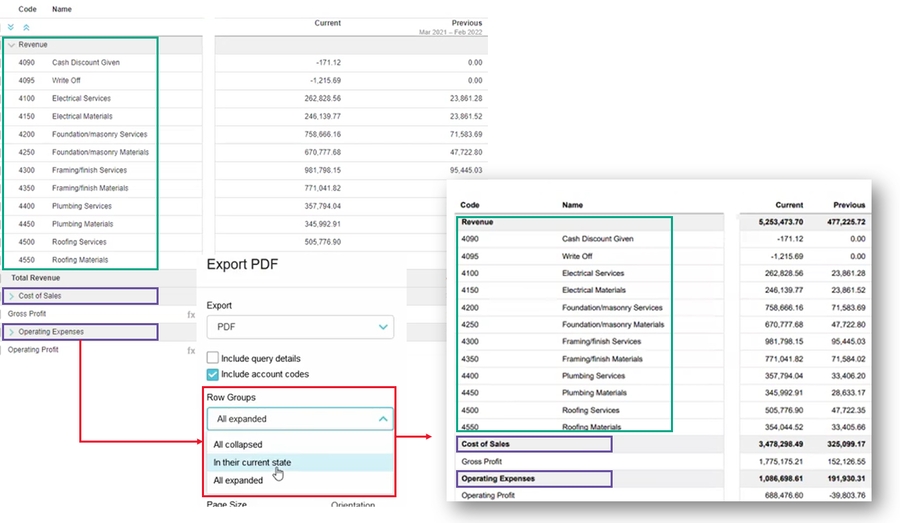The height and width of the screenshot is (523, 900).
Task: Click the Code column header
Action: click(28, 9)
